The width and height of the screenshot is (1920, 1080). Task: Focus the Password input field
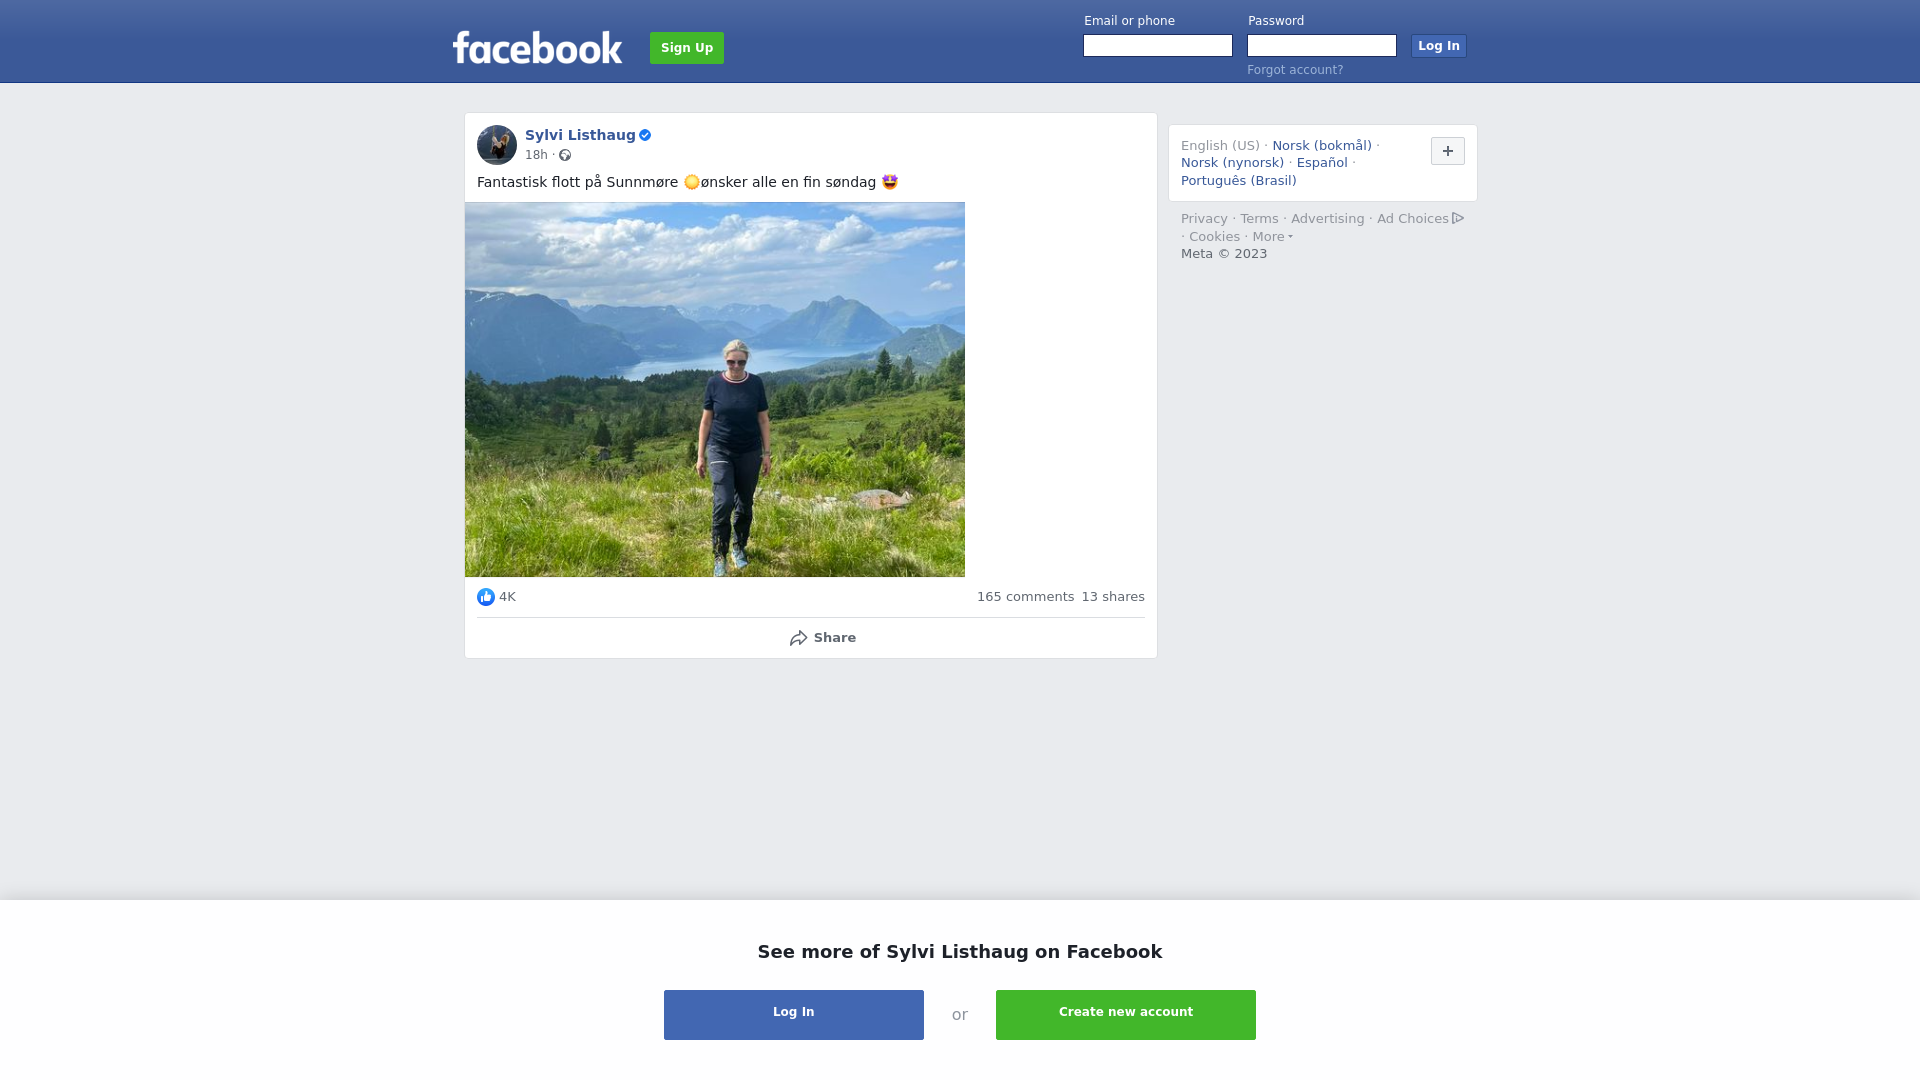pos(1322,46)
